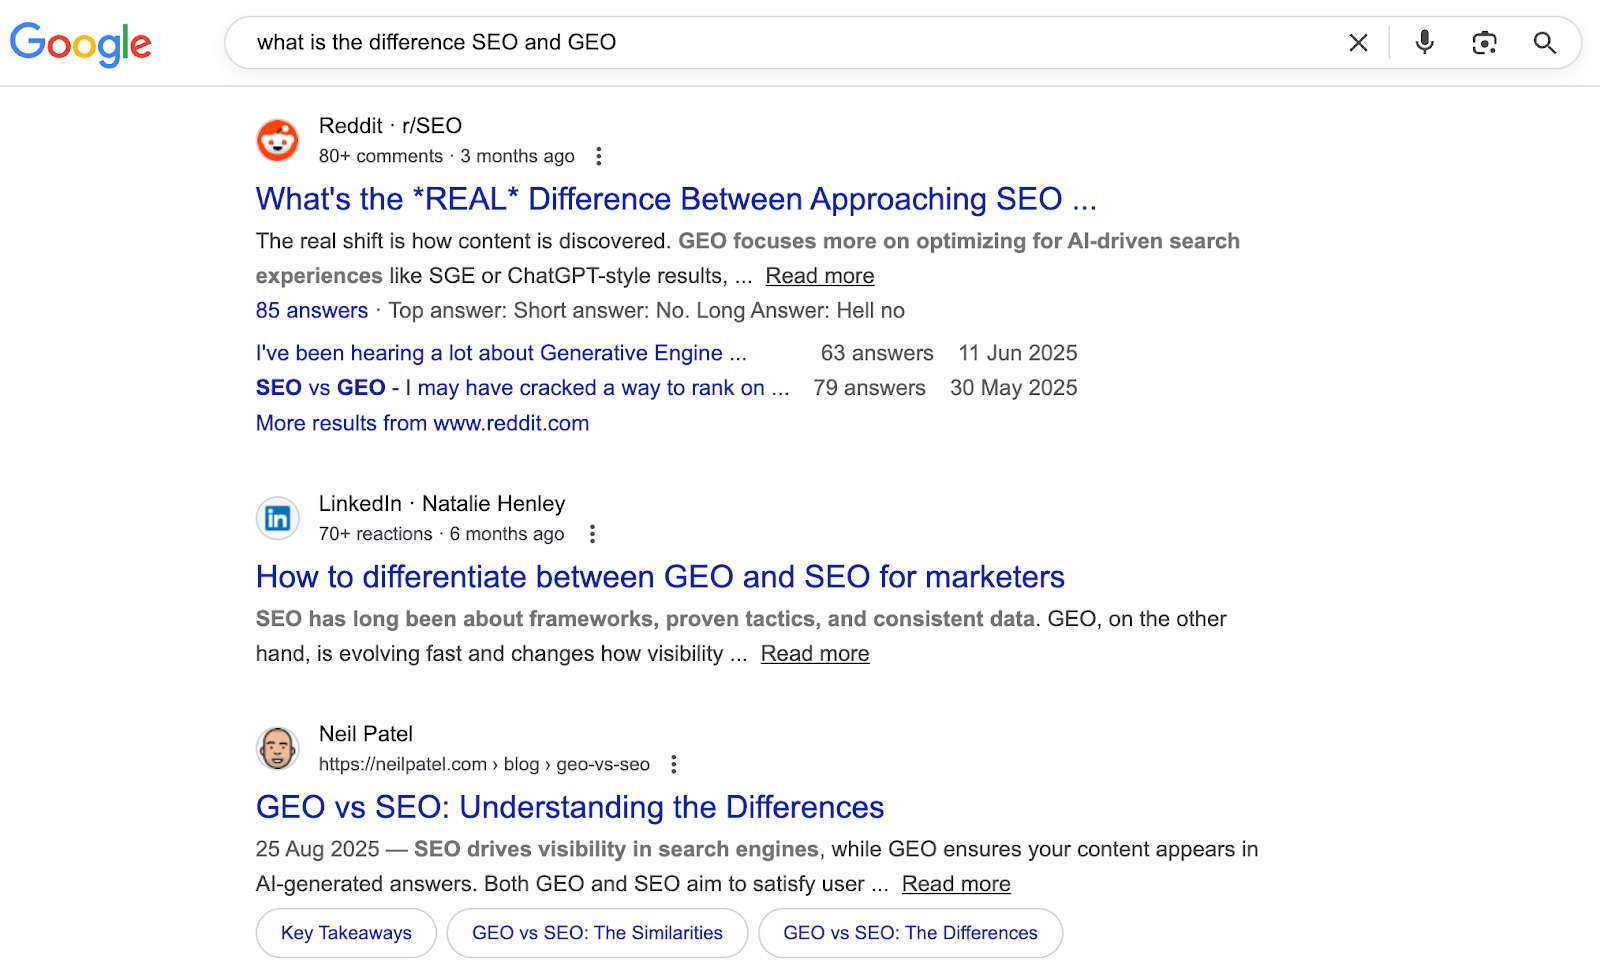
Task: Select the "Key Takeaways" chip
Action: 346,933
